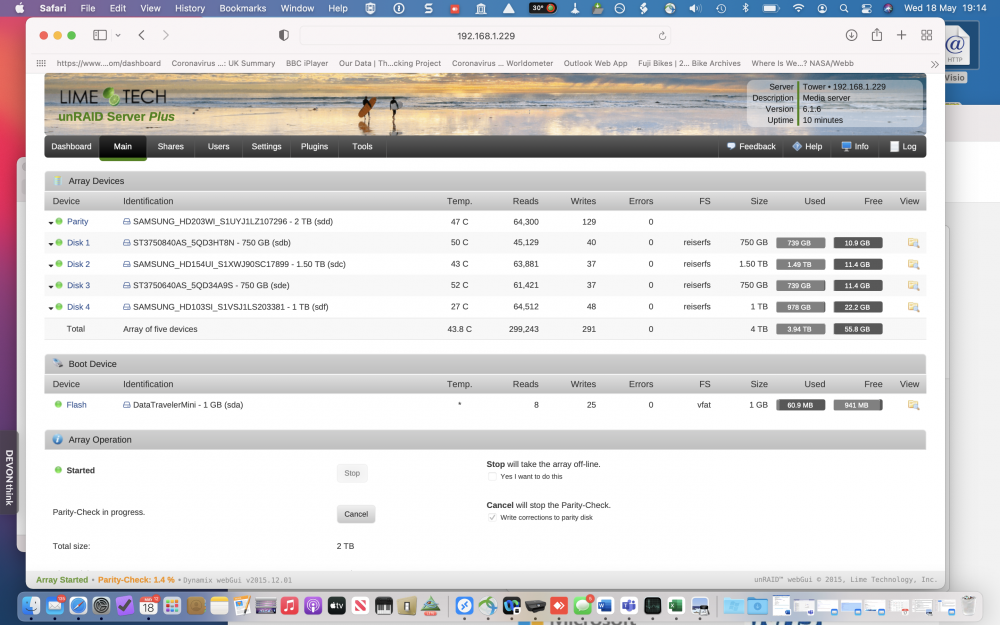Click the drive icon beside SAMSUNG_HD203WI parity identification
This screenshot has height=625, width=1000.
126,222
